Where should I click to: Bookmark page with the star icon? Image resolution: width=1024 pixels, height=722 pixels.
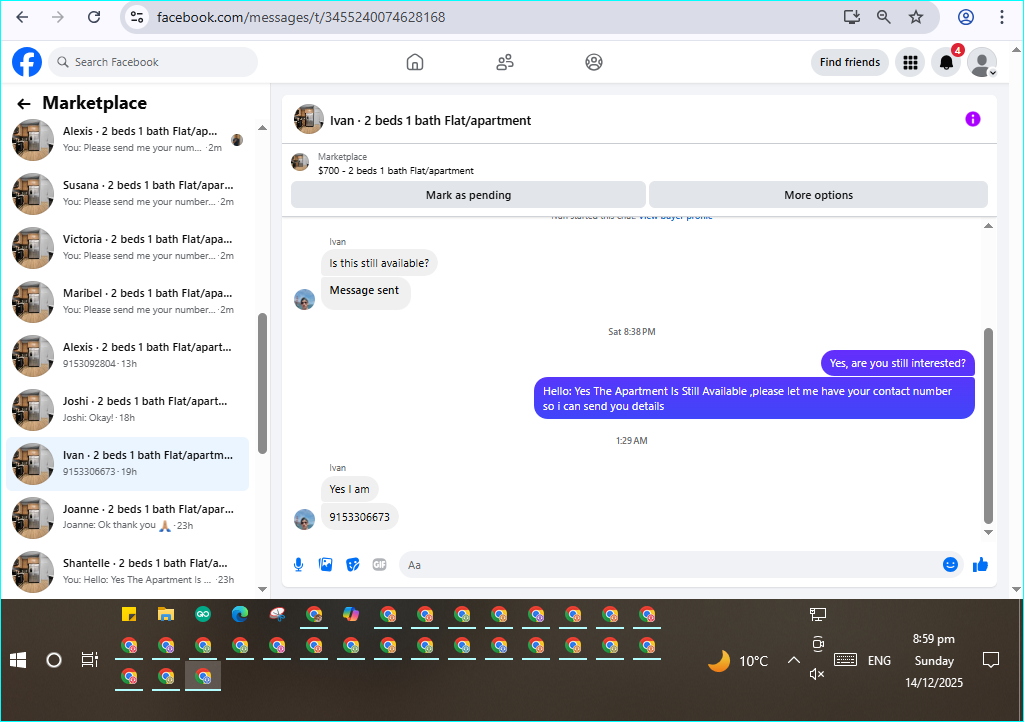click(916, 17)
